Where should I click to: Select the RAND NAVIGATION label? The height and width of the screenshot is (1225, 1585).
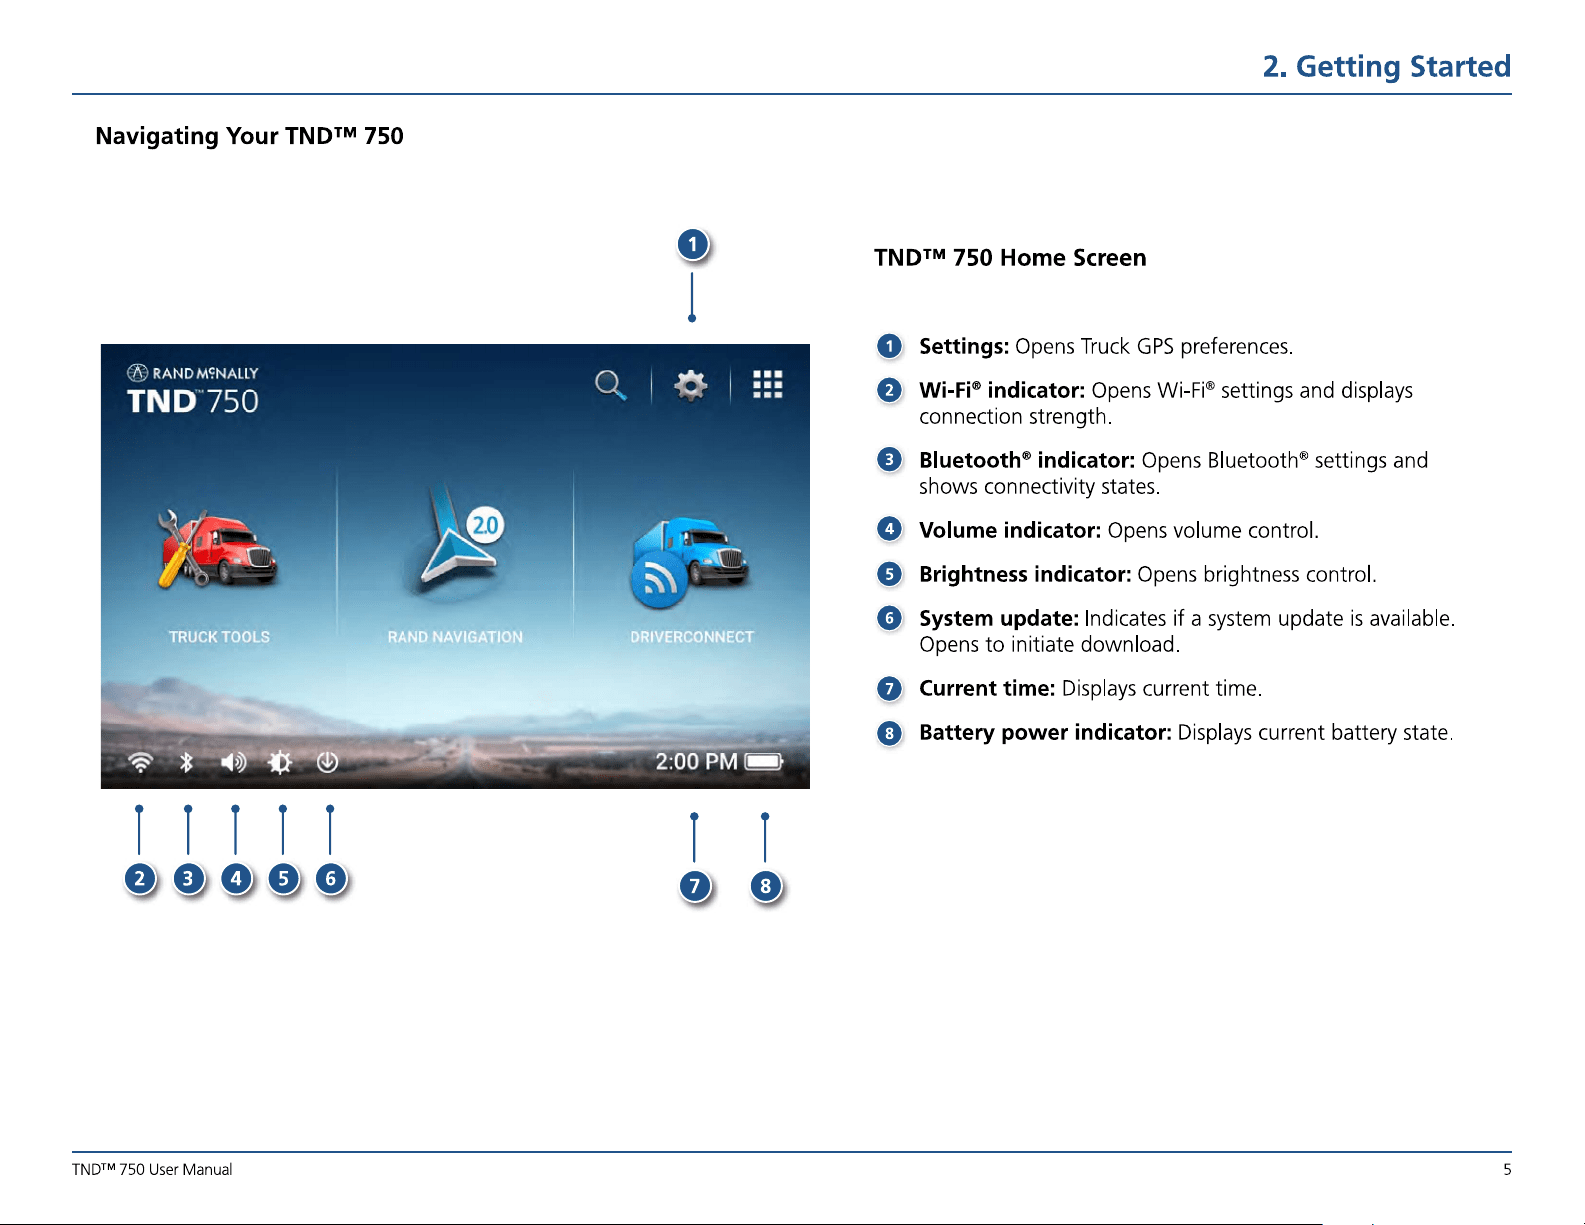[455, 637]
